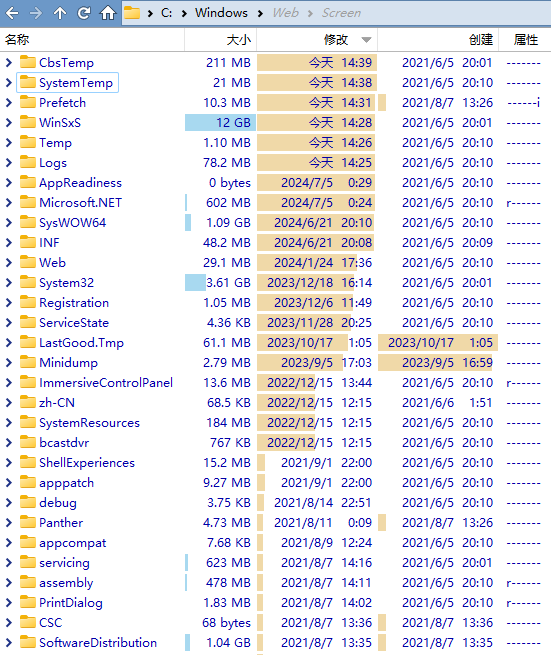Click the 68 bytes size of CSC
This screenshot has width=551, height=655.
tap(226, 623)
